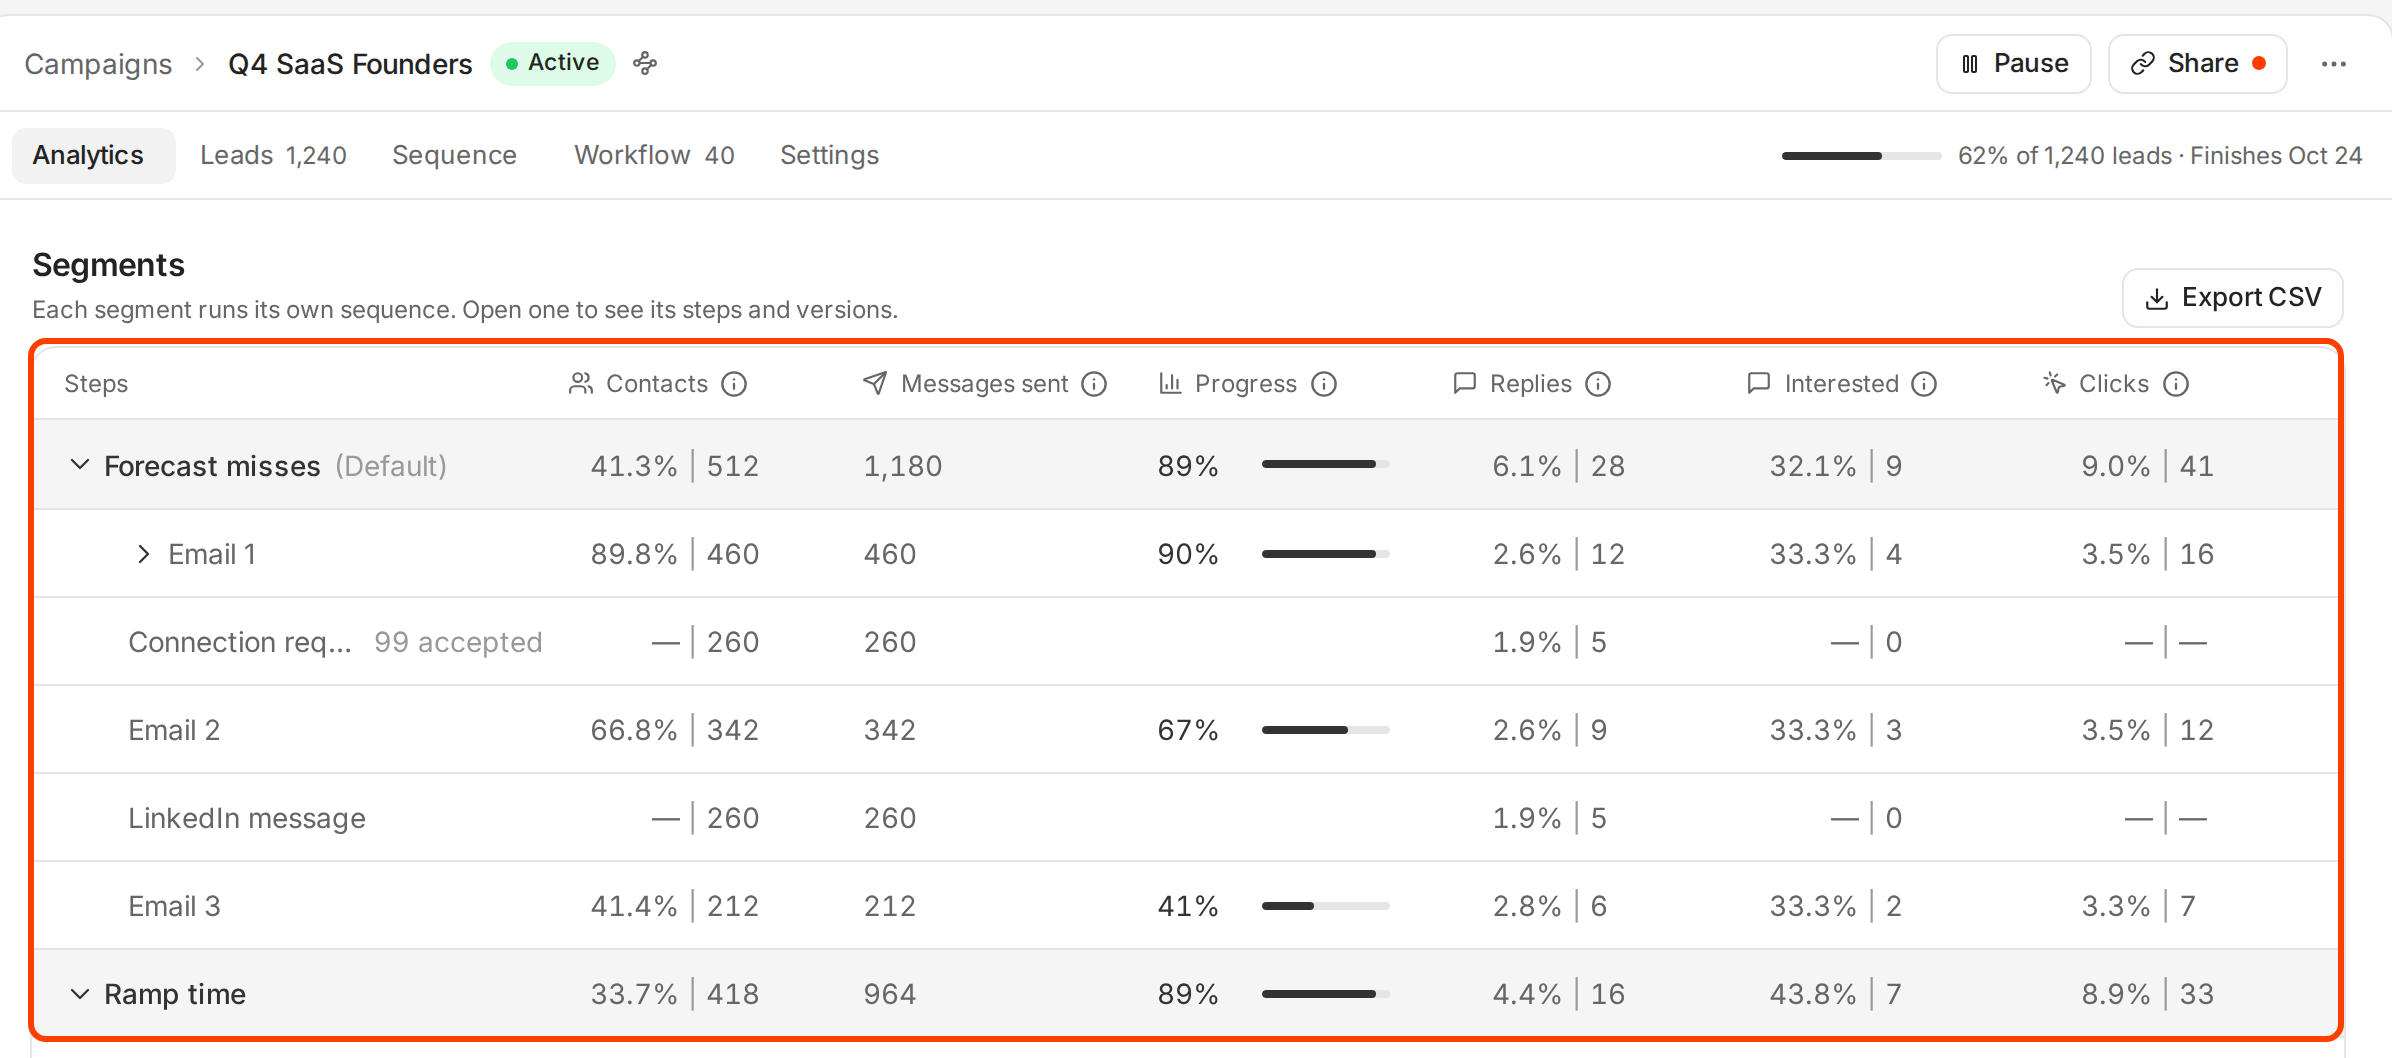Pause the campaign
The image size is (2392, 1058).
click(2013, 64)
